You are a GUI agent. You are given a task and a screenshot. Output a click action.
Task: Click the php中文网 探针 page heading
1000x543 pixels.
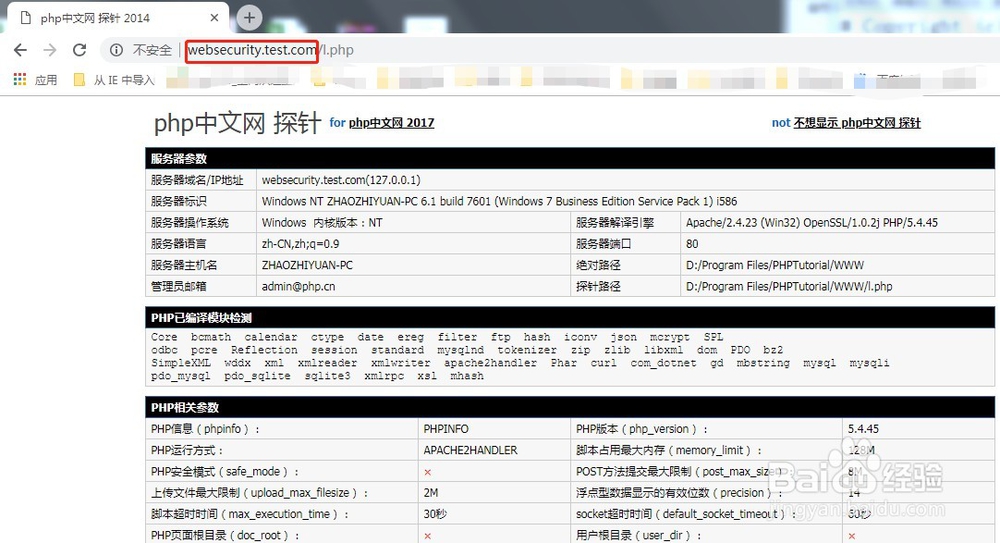[237, 123]
